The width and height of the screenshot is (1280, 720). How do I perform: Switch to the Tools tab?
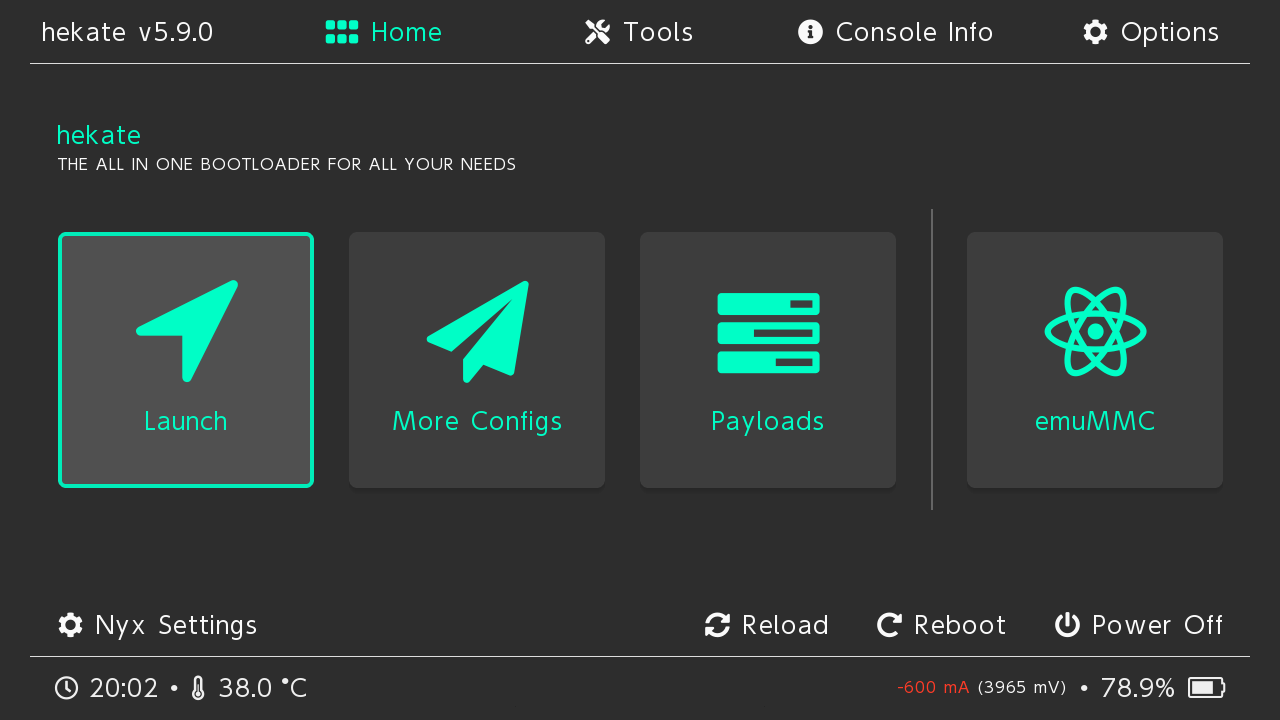[x=639, y=32]
